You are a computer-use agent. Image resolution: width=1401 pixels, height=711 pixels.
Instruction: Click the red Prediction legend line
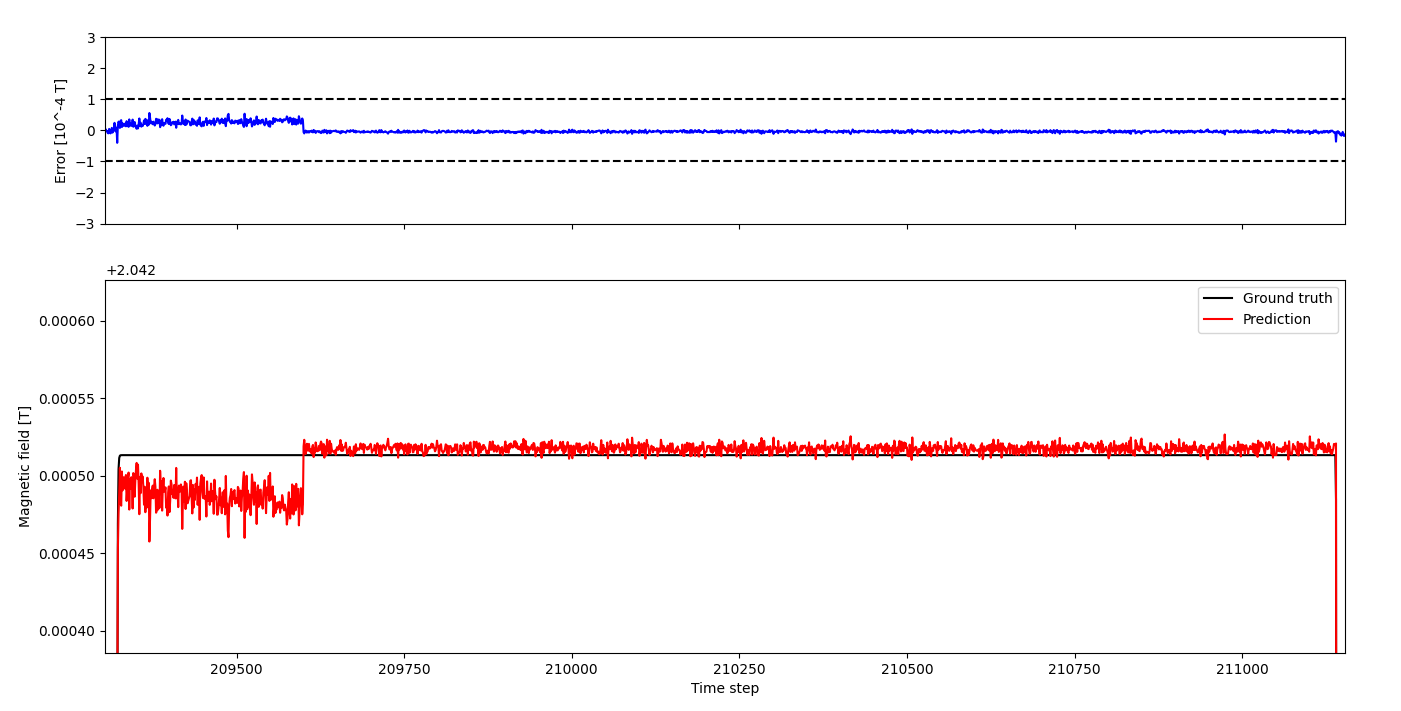1218,320
